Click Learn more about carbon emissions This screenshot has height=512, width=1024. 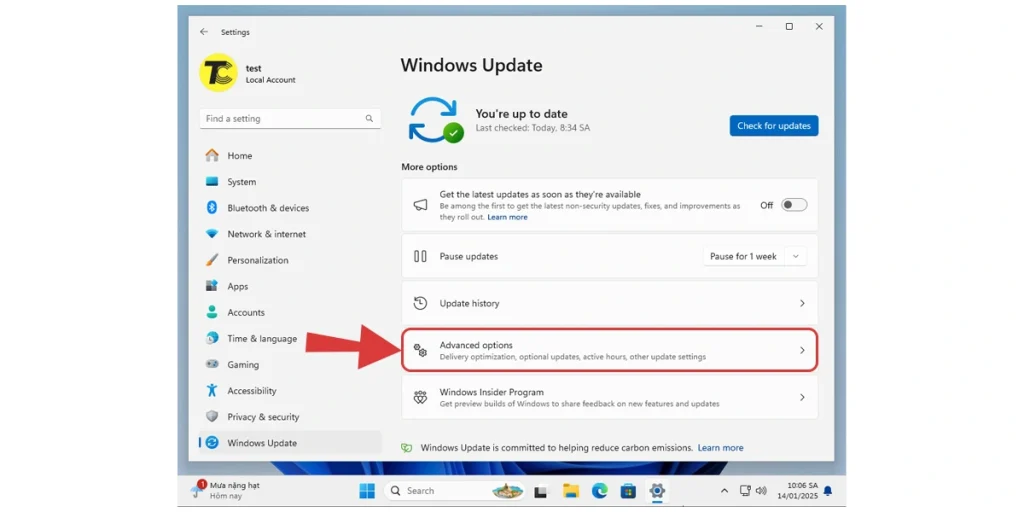pyautogui.click(x=720, y=448)
